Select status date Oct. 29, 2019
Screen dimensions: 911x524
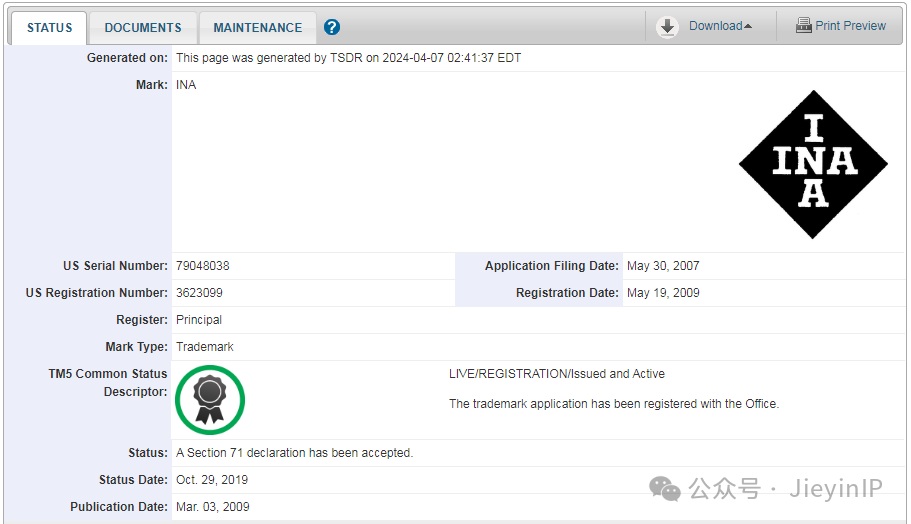tap(212, 480)
